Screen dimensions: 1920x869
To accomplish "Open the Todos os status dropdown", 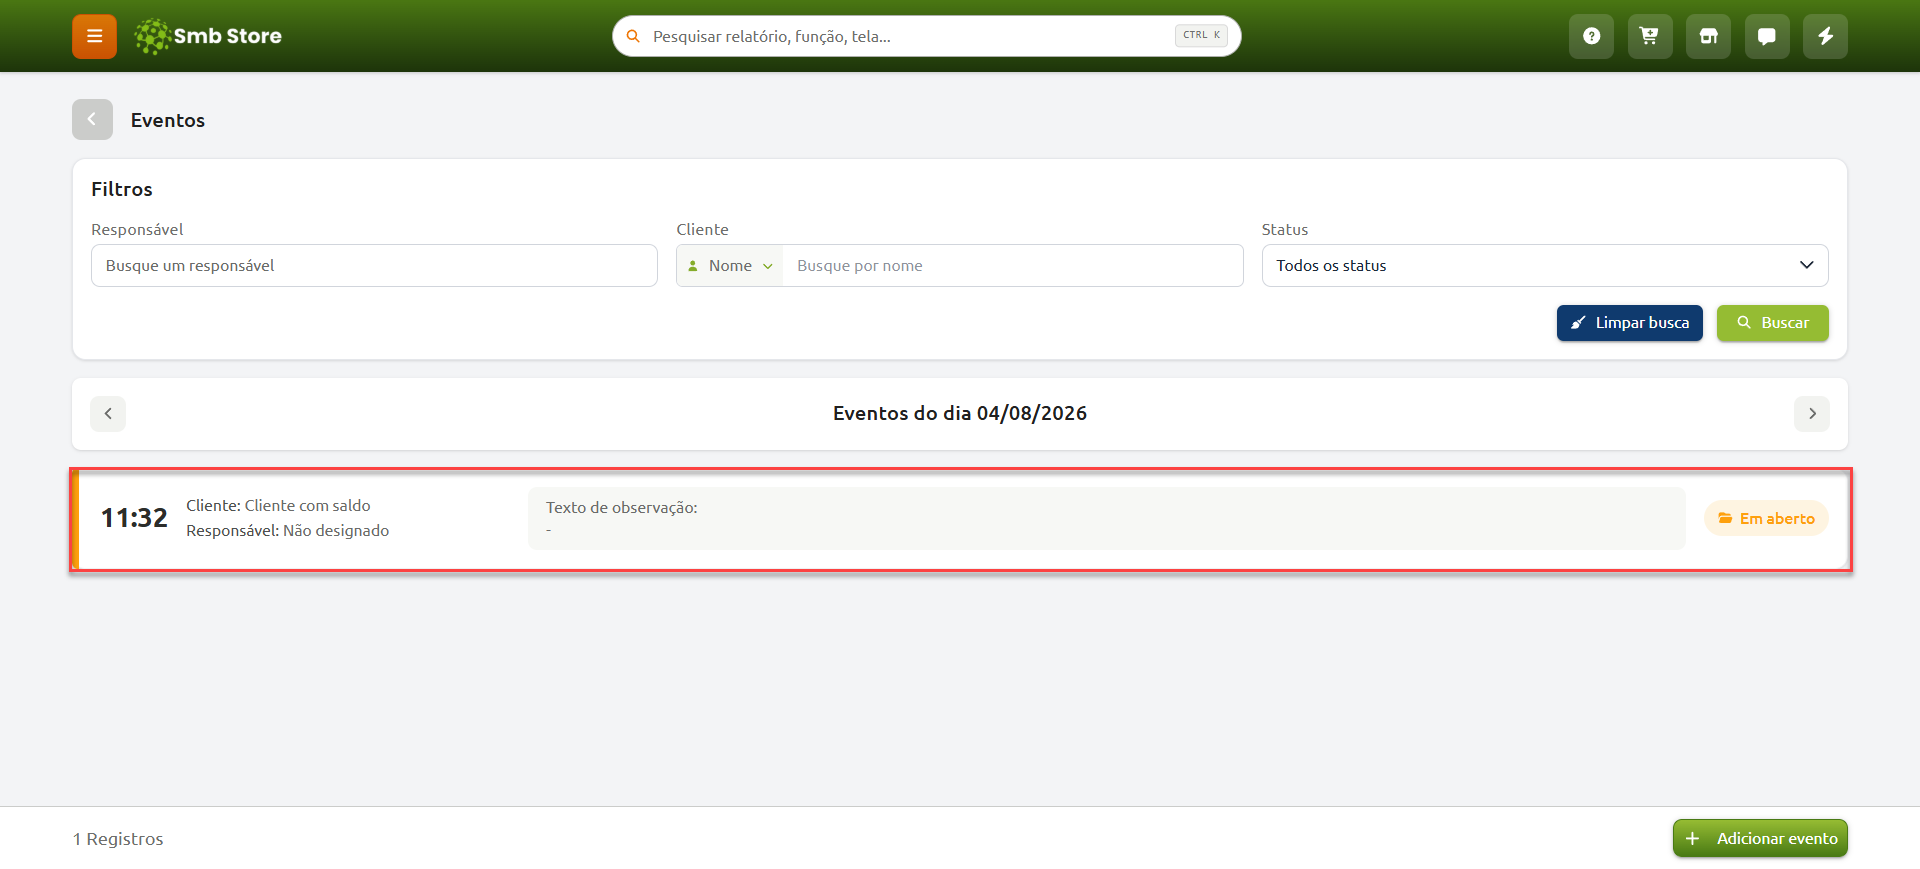I will pos(1545,266).
